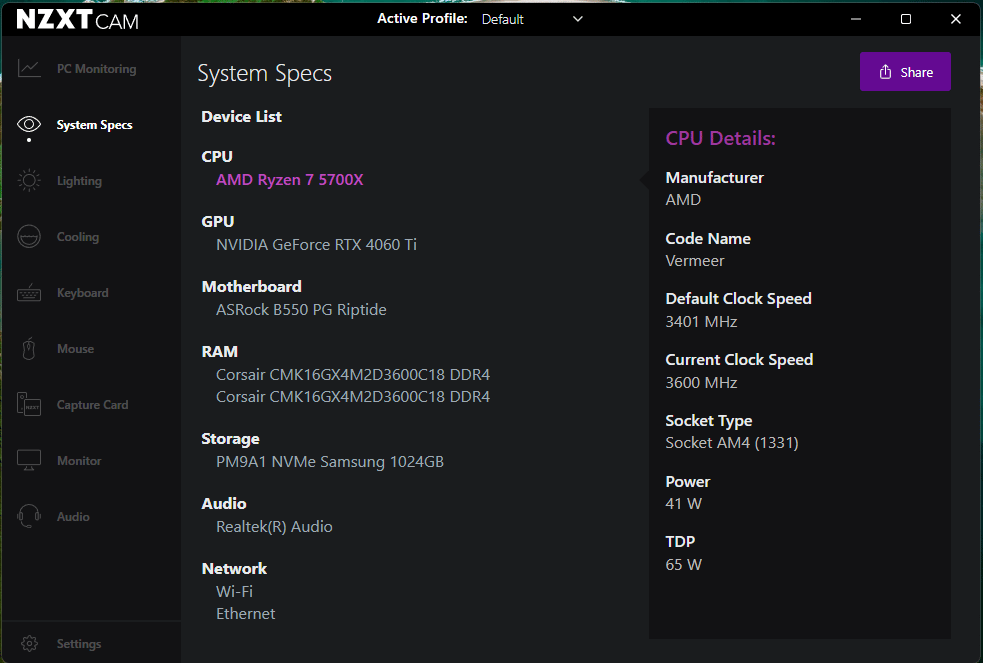The width and height of the screenshot is (983, 663).
Task: Select the Audio headset icon
Action: click(x=29, y=516)
